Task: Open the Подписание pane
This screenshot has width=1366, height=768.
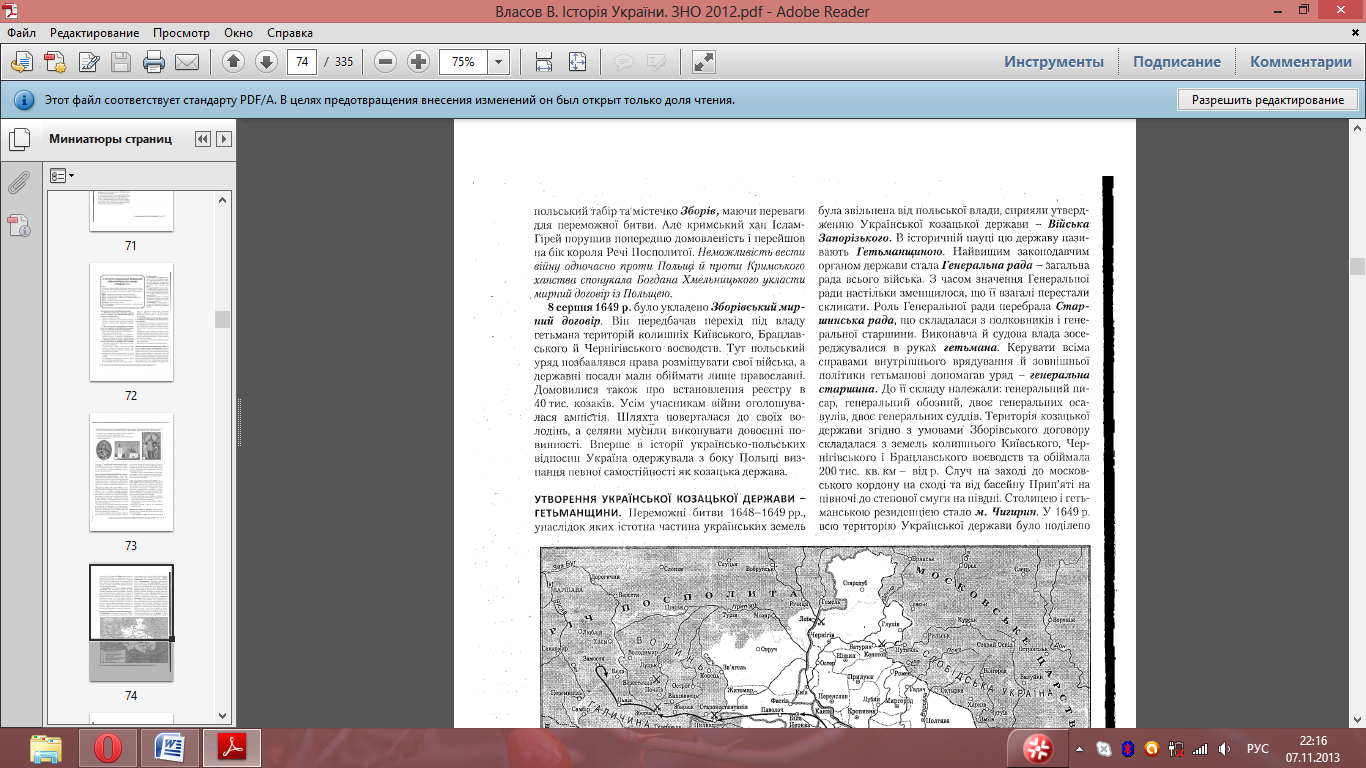Action: 1177,62
